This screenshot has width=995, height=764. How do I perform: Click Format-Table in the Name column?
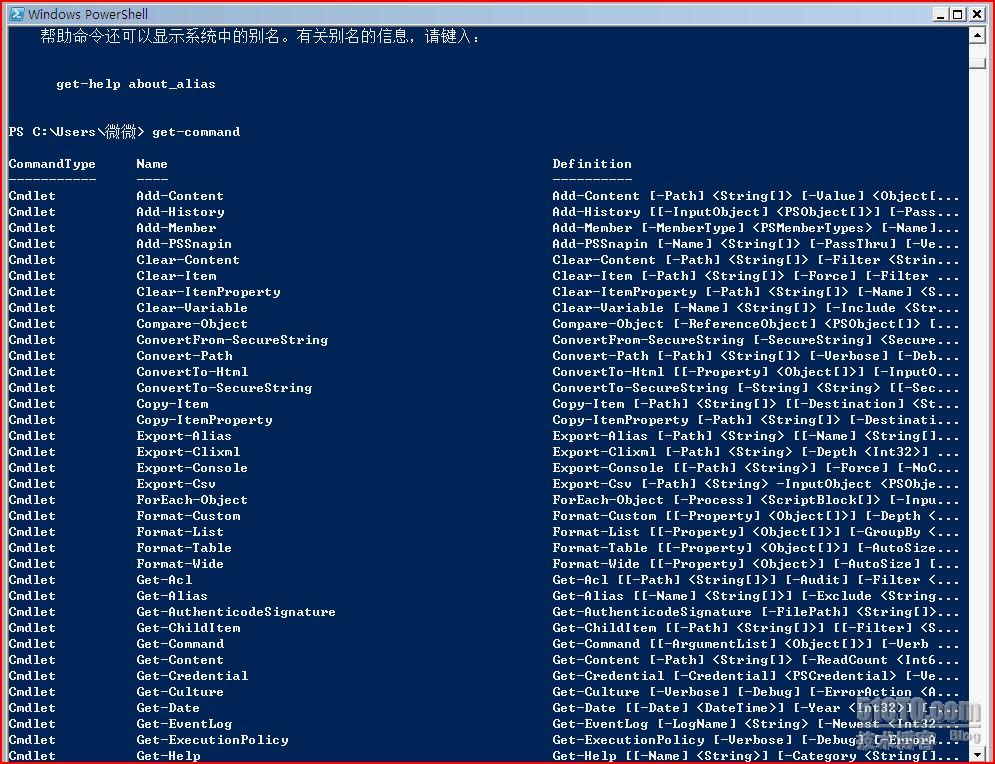click(184, 548)
